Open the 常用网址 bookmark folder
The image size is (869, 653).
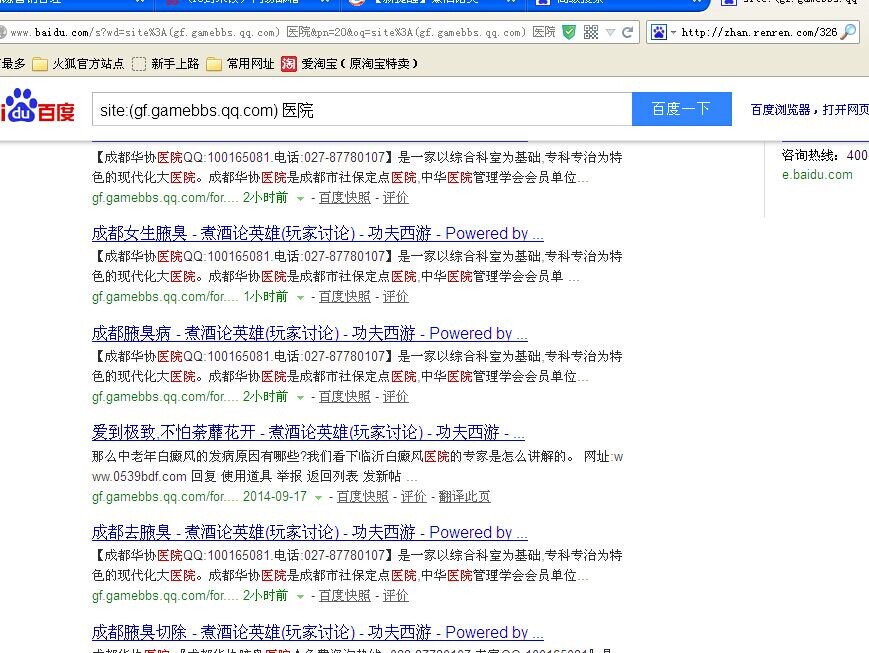pos(240,64)
